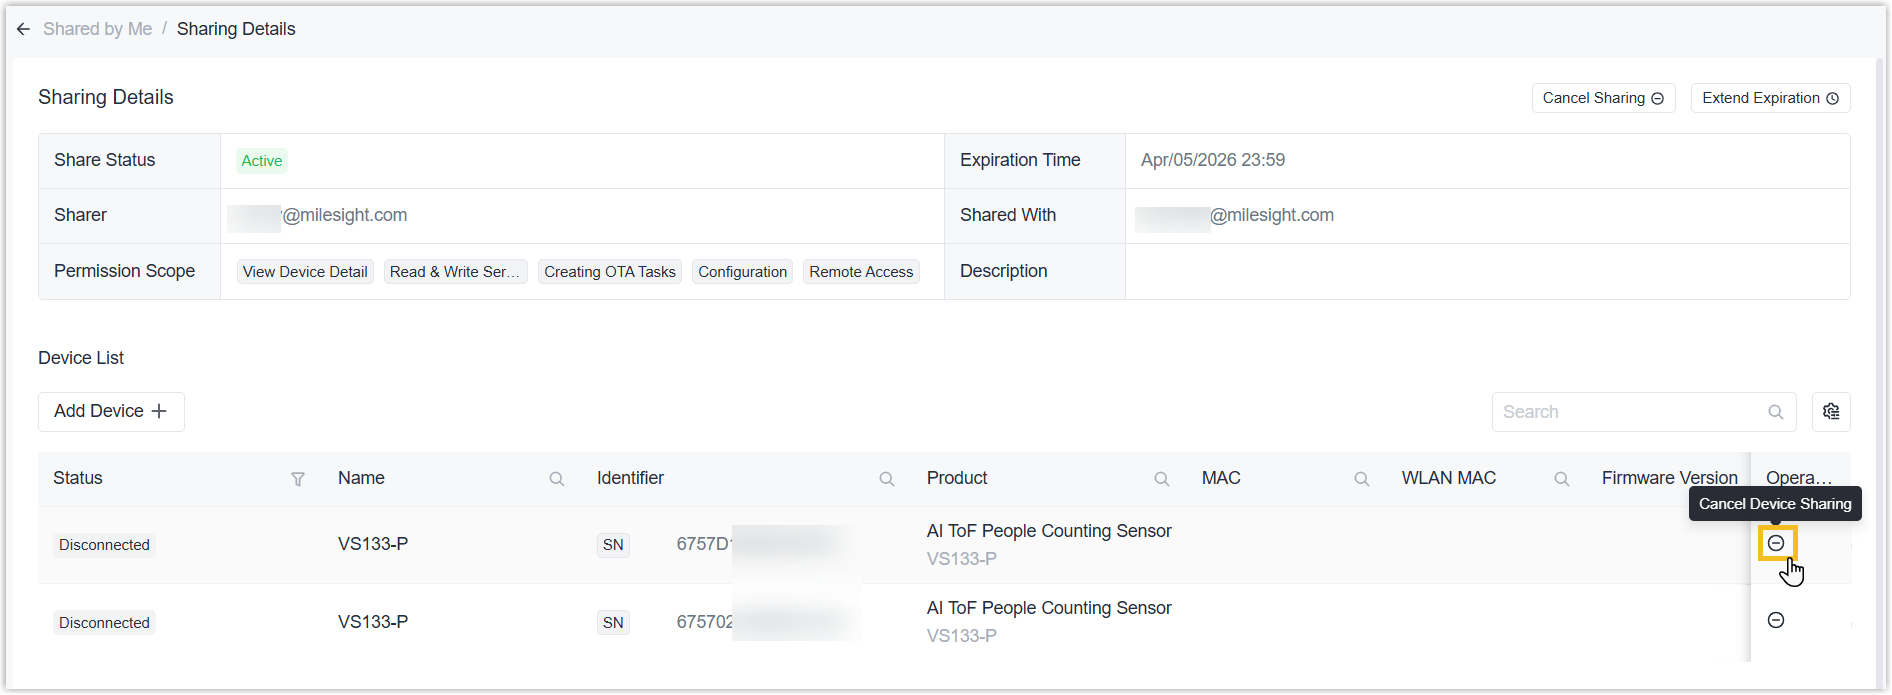The width and height of the screenshot is (1892, 695).
Task: Click Product column search icon
Action: (1161, 479)
